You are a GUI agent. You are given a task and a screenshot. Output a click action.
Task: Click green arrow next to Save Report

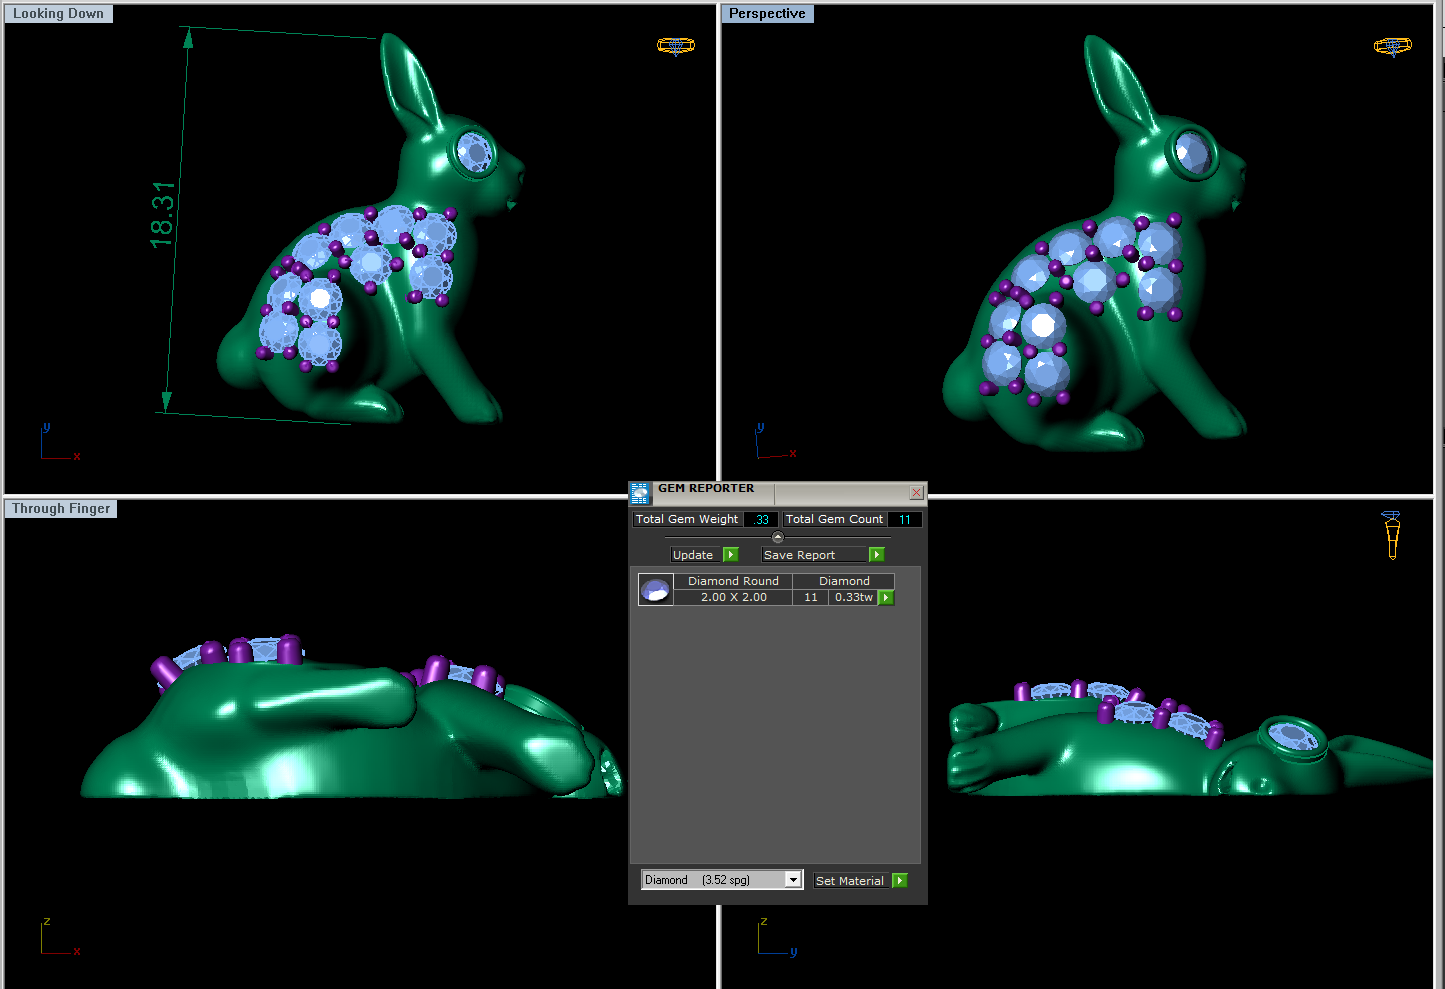(x=877, y=555)
